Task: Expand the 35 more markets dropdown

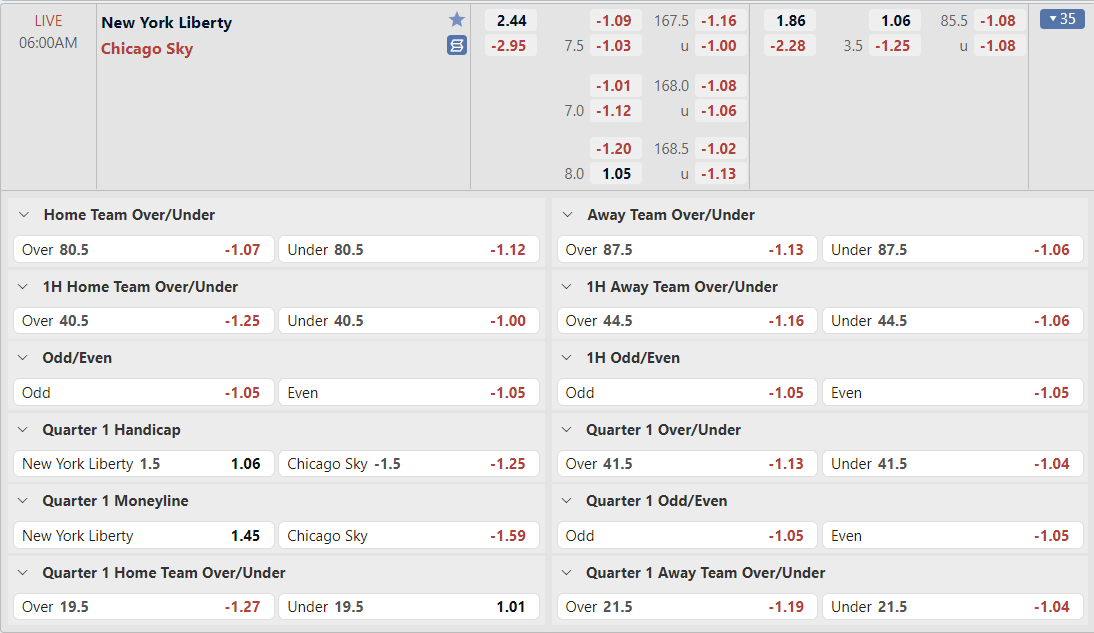Action: (x=1062, y=19)
